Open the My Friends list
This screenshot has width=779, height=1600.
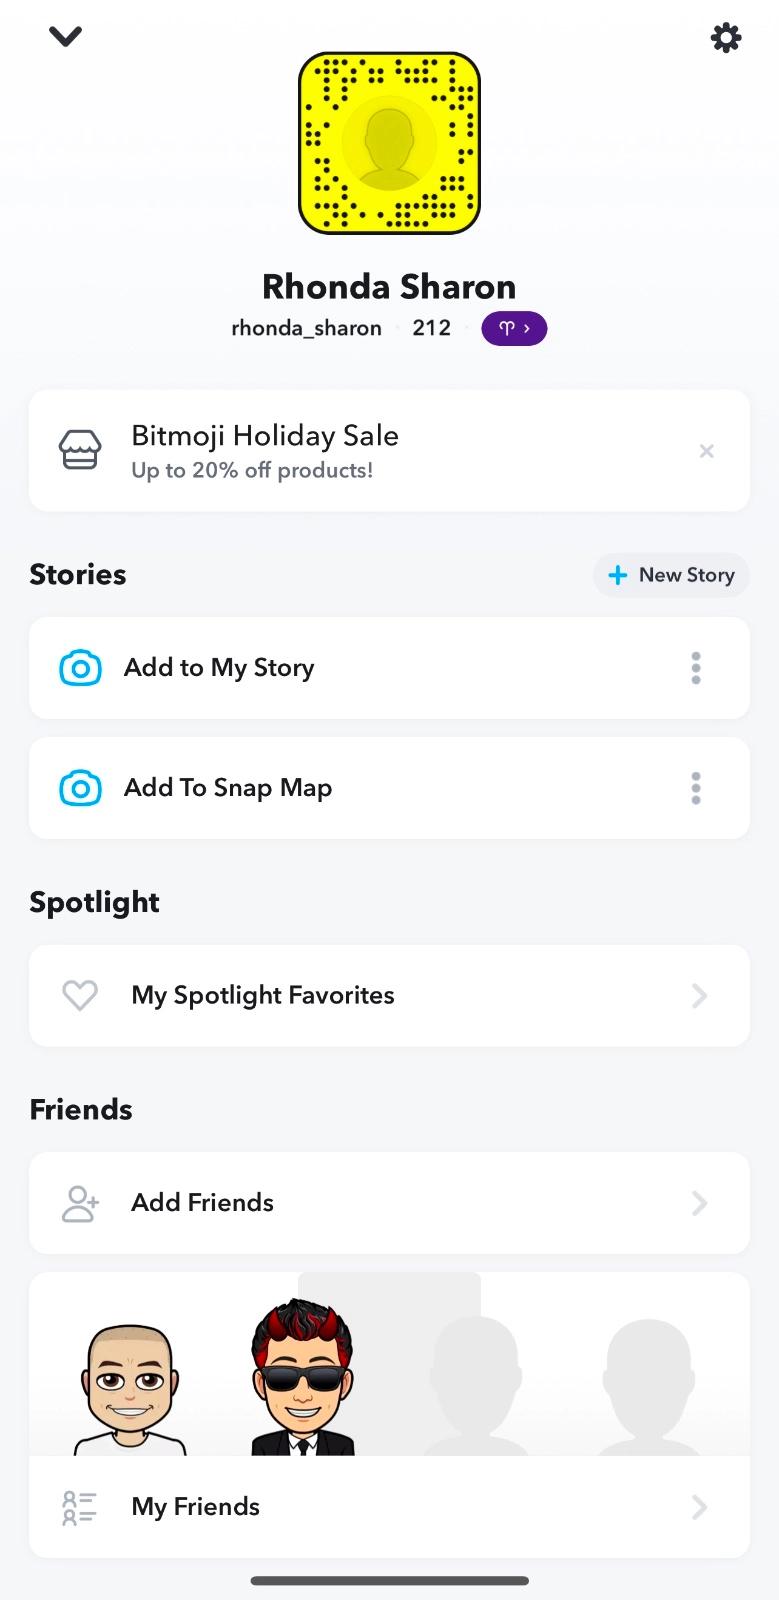click(389, 1507)
